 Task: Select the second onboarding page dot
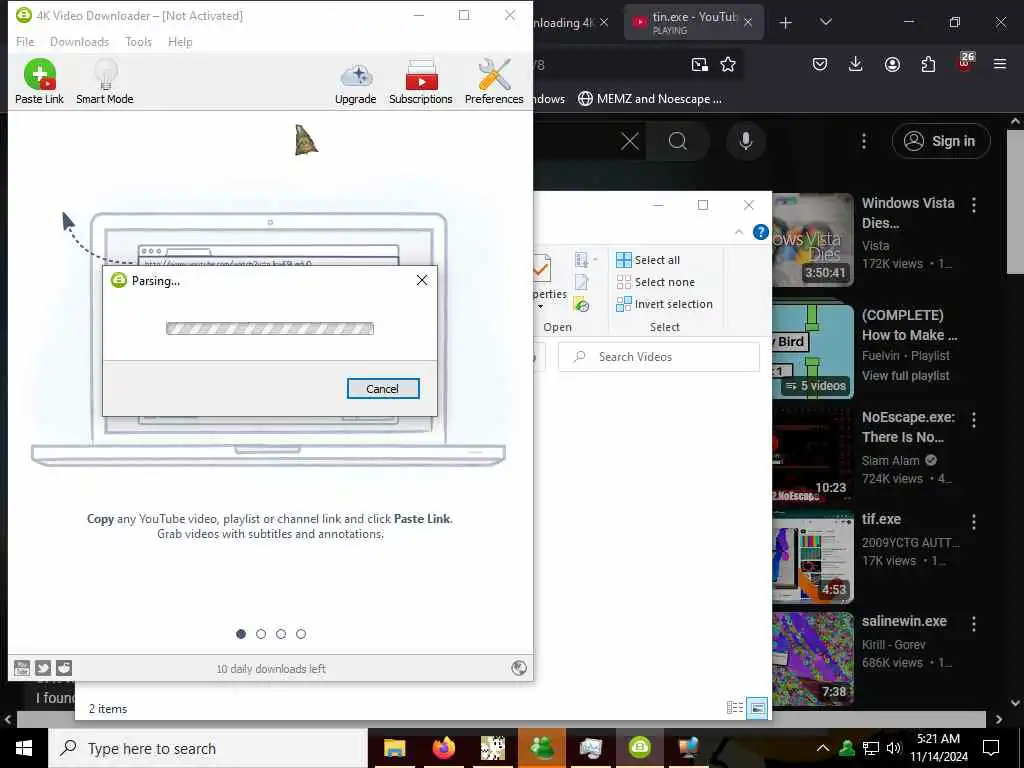click(261, 634)
